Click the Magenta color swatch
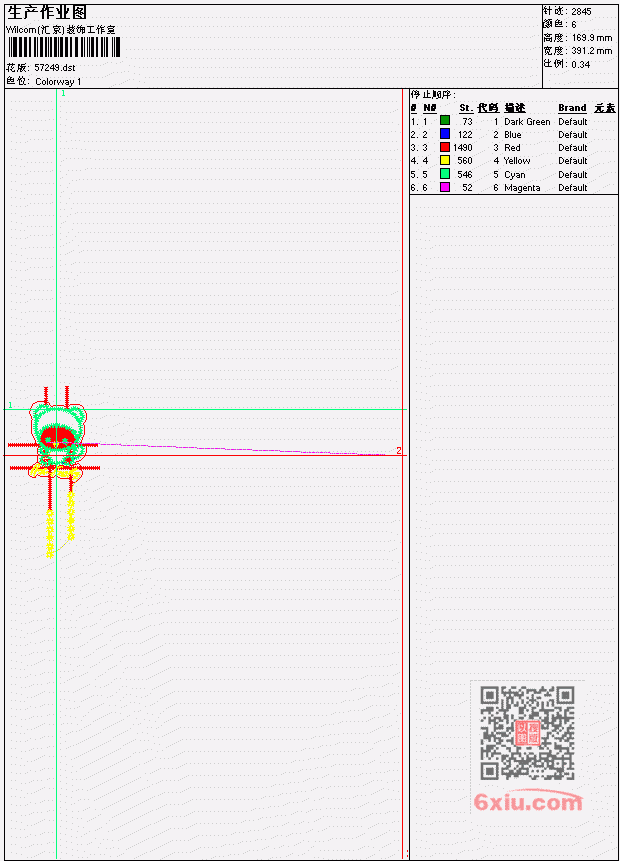Screen dimensions: 620x861 445,187
